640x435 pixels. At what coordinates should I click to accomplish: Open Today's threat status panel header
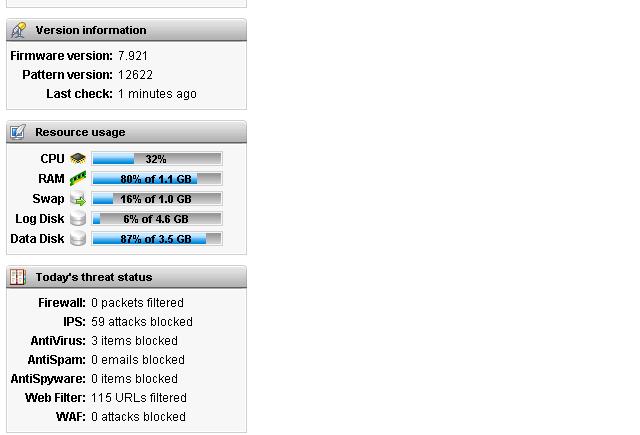tap(127, 277)
